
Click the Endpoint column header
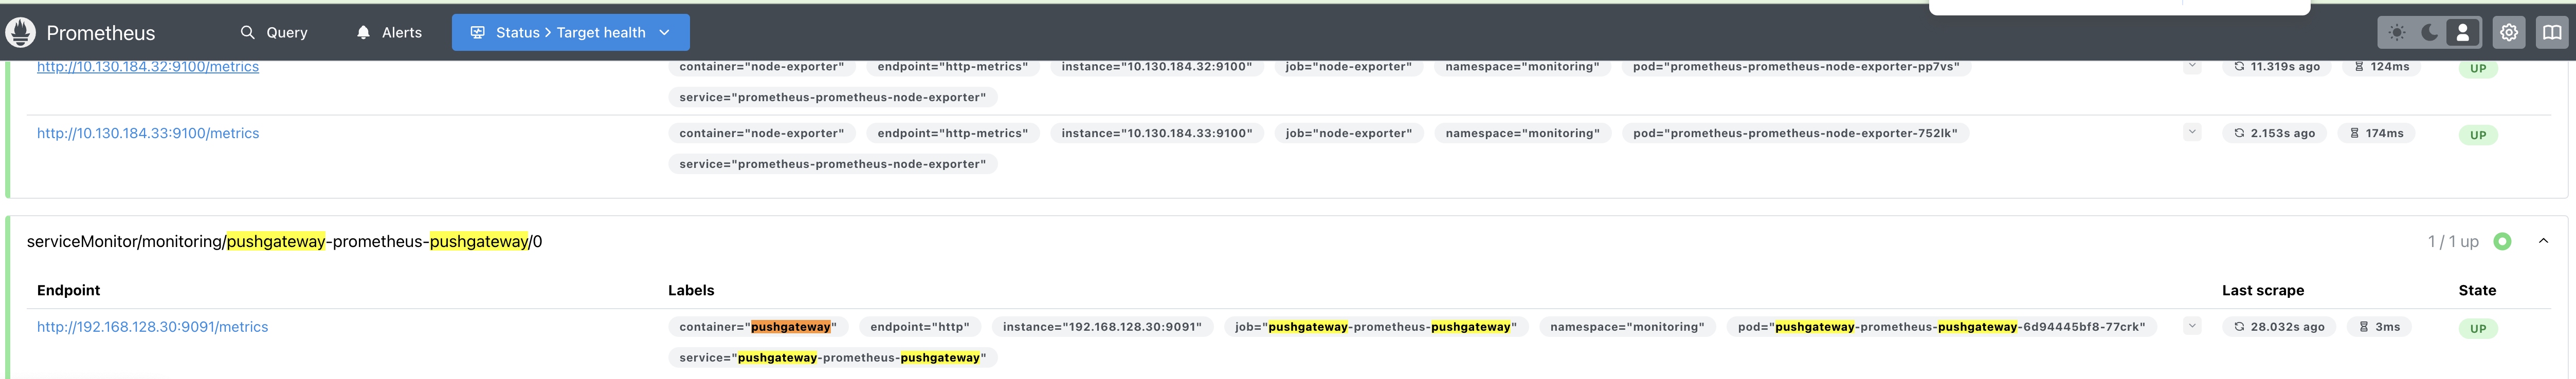[68, 290]
